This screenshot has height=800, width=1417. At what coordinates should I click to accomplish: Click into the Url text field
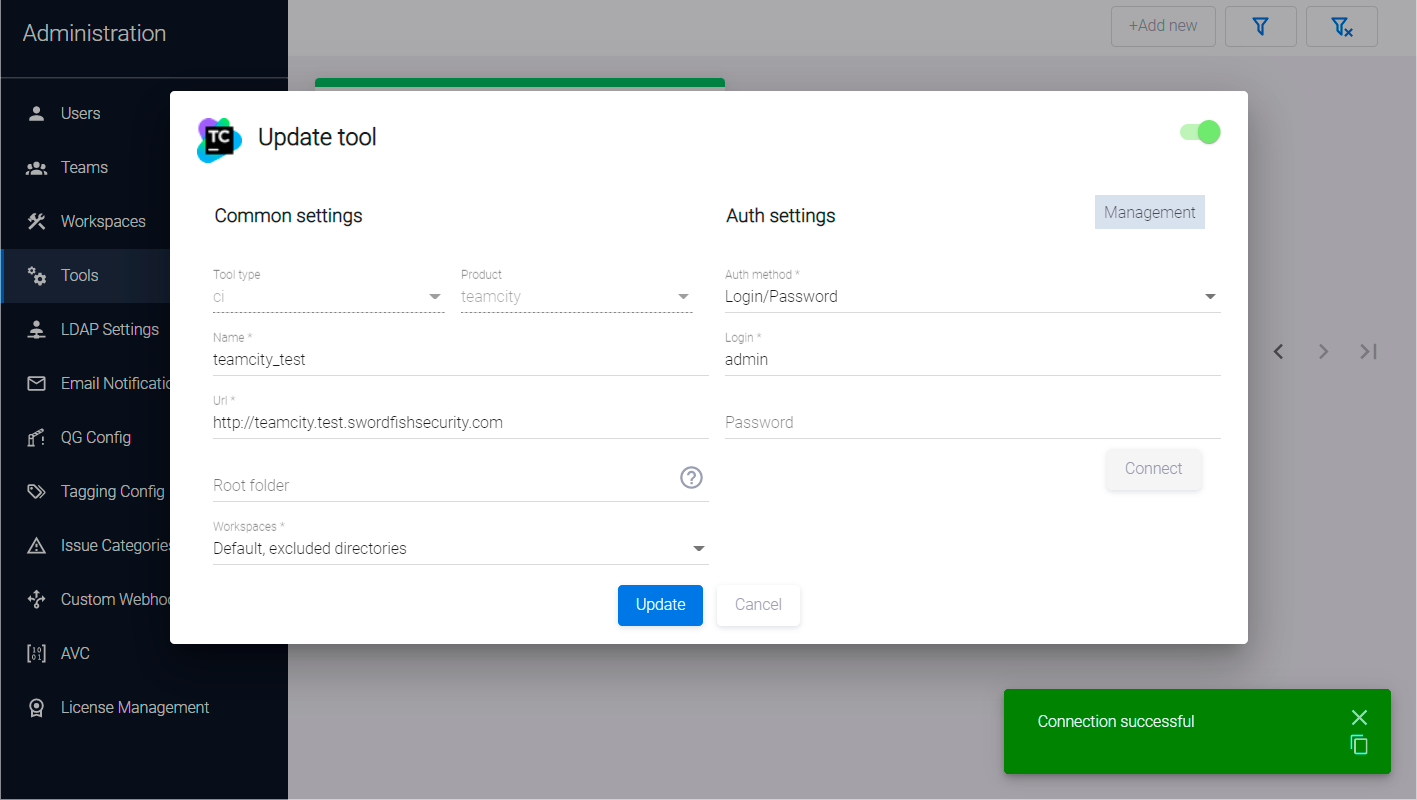[x=460, y=423]
